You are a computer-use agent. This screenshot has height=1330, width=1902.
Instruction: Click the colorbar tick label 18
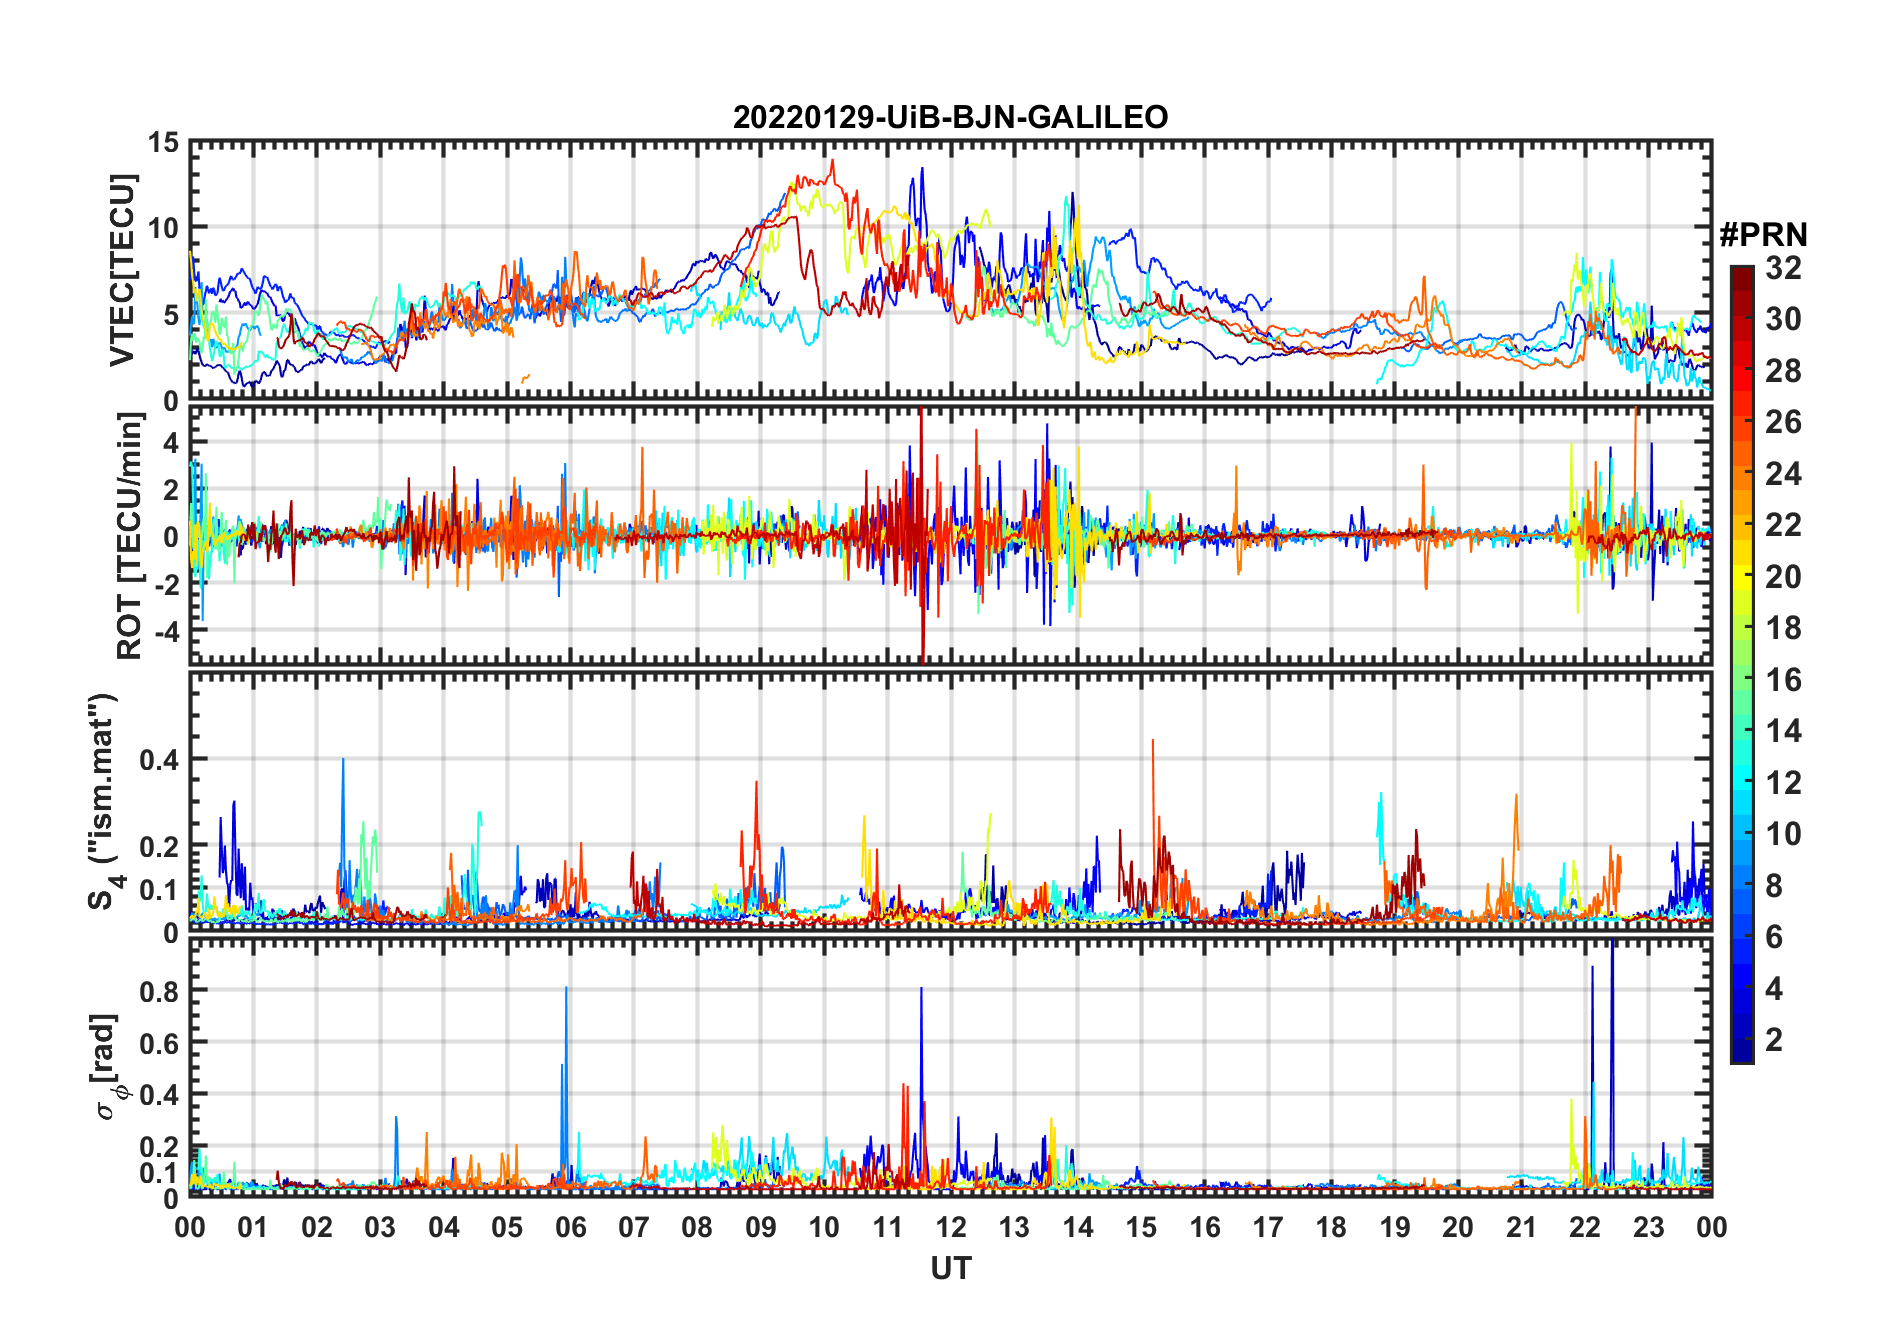coord(1783,628)
